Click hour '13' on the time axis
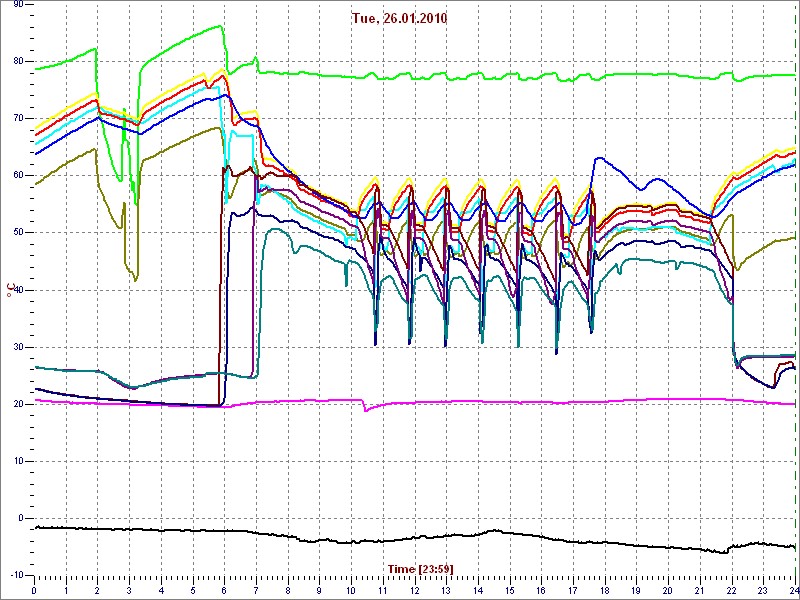Viewport: 800px width, 600px height. coord(446,589)
